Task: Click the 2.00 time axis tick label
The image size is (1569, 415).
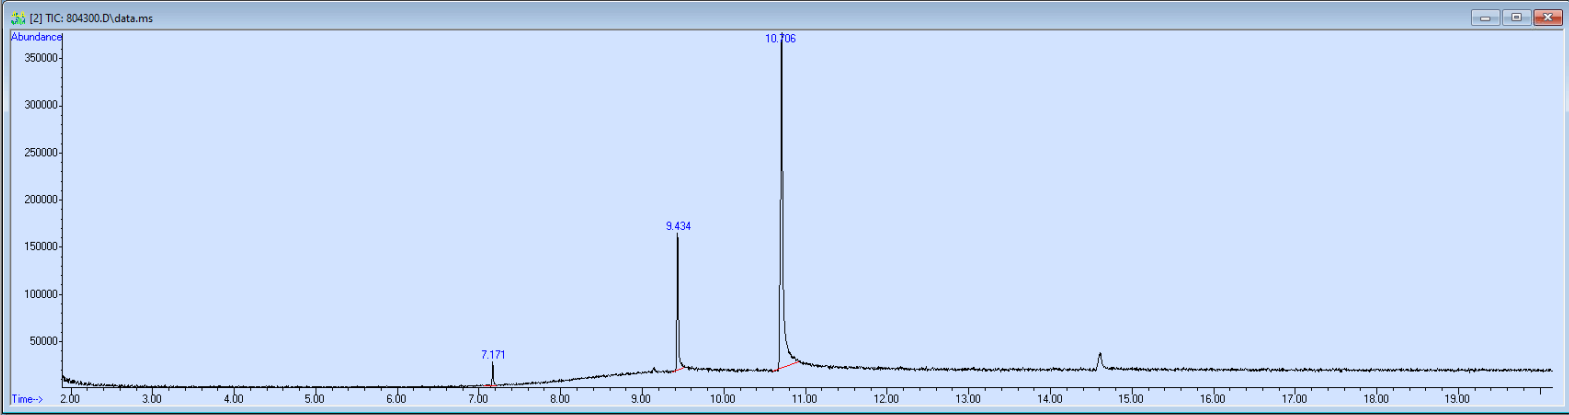Action: point(70,399)
